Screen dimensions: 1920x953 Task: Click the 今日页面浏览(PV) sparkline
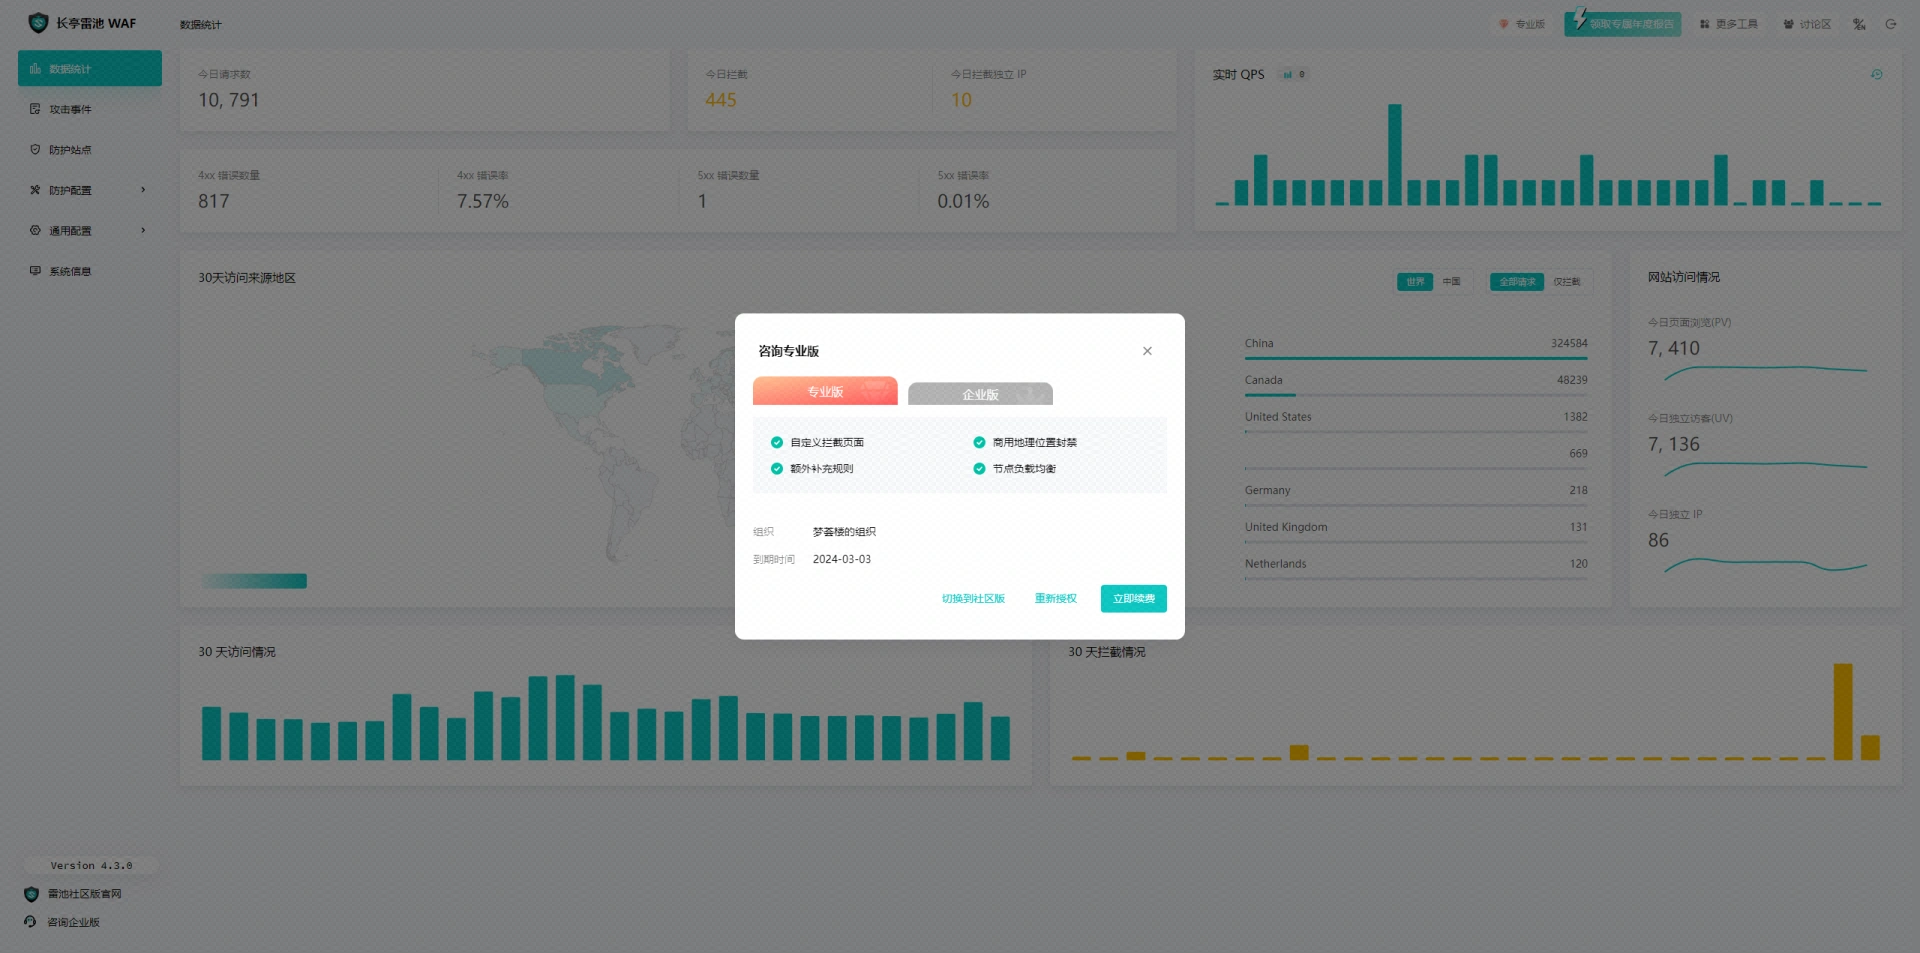tap(1765, 373)
